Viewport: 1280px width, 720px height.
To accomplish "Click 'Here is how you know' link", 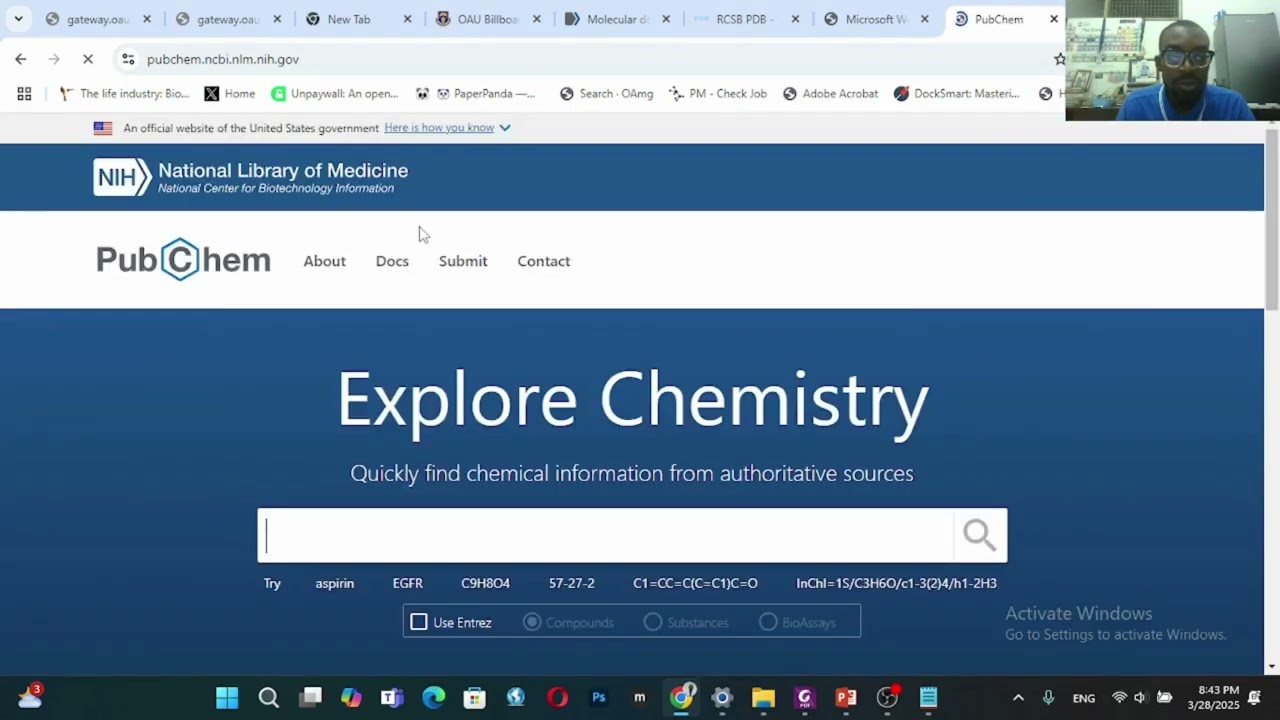I will pyautogui.click(x=439, y=127).
